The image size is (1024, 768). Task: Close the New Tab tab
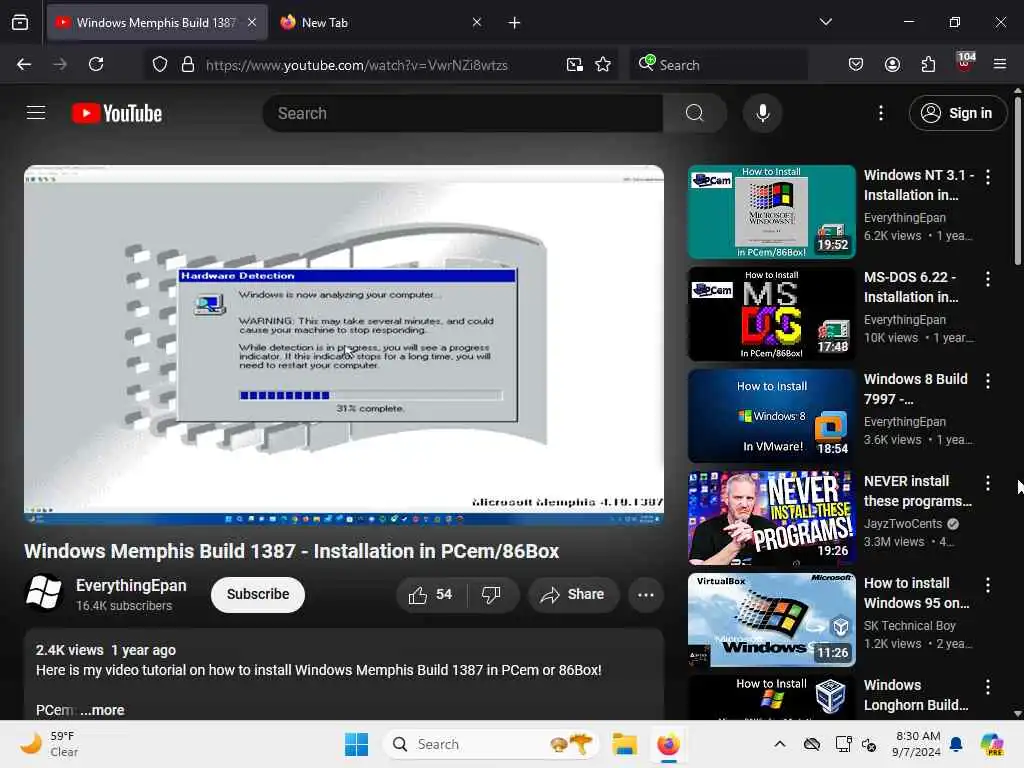(477, 22)
